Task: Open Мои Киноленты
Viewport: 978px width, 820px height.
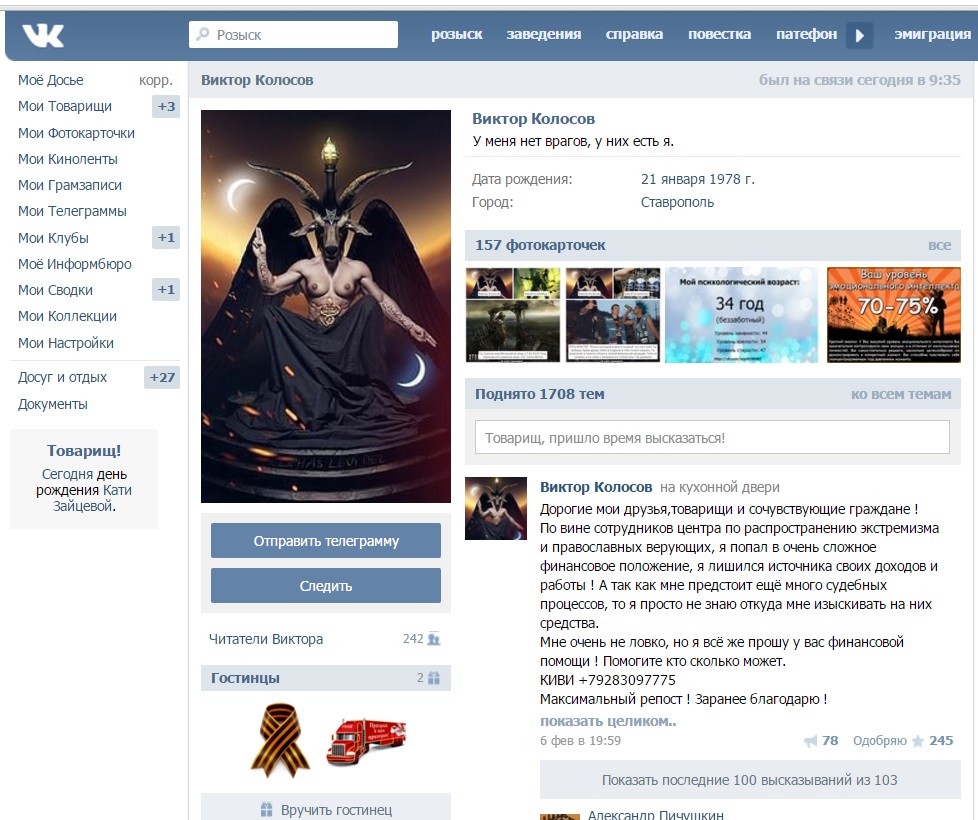Action: coord(67,159)
